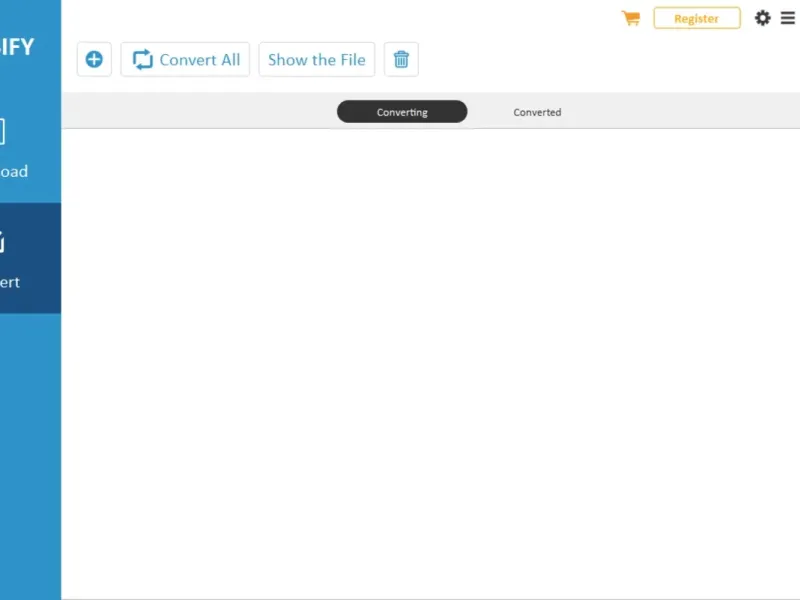Open the orange shopping cart icon
Viewport: 800px width, 600px height.
(631, 18)
